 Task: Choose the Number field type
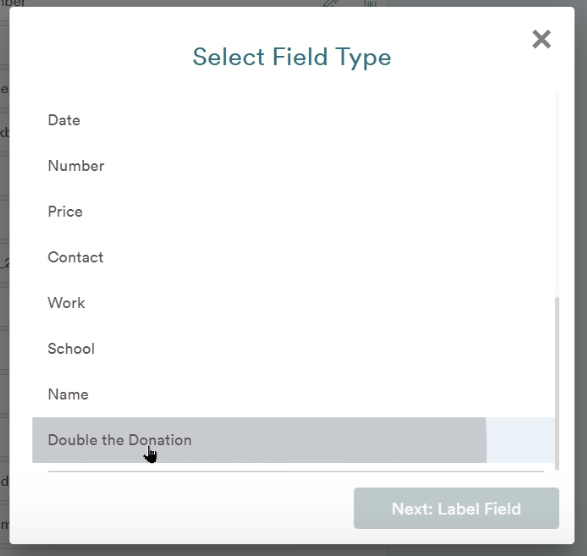[x=294, y=166]
